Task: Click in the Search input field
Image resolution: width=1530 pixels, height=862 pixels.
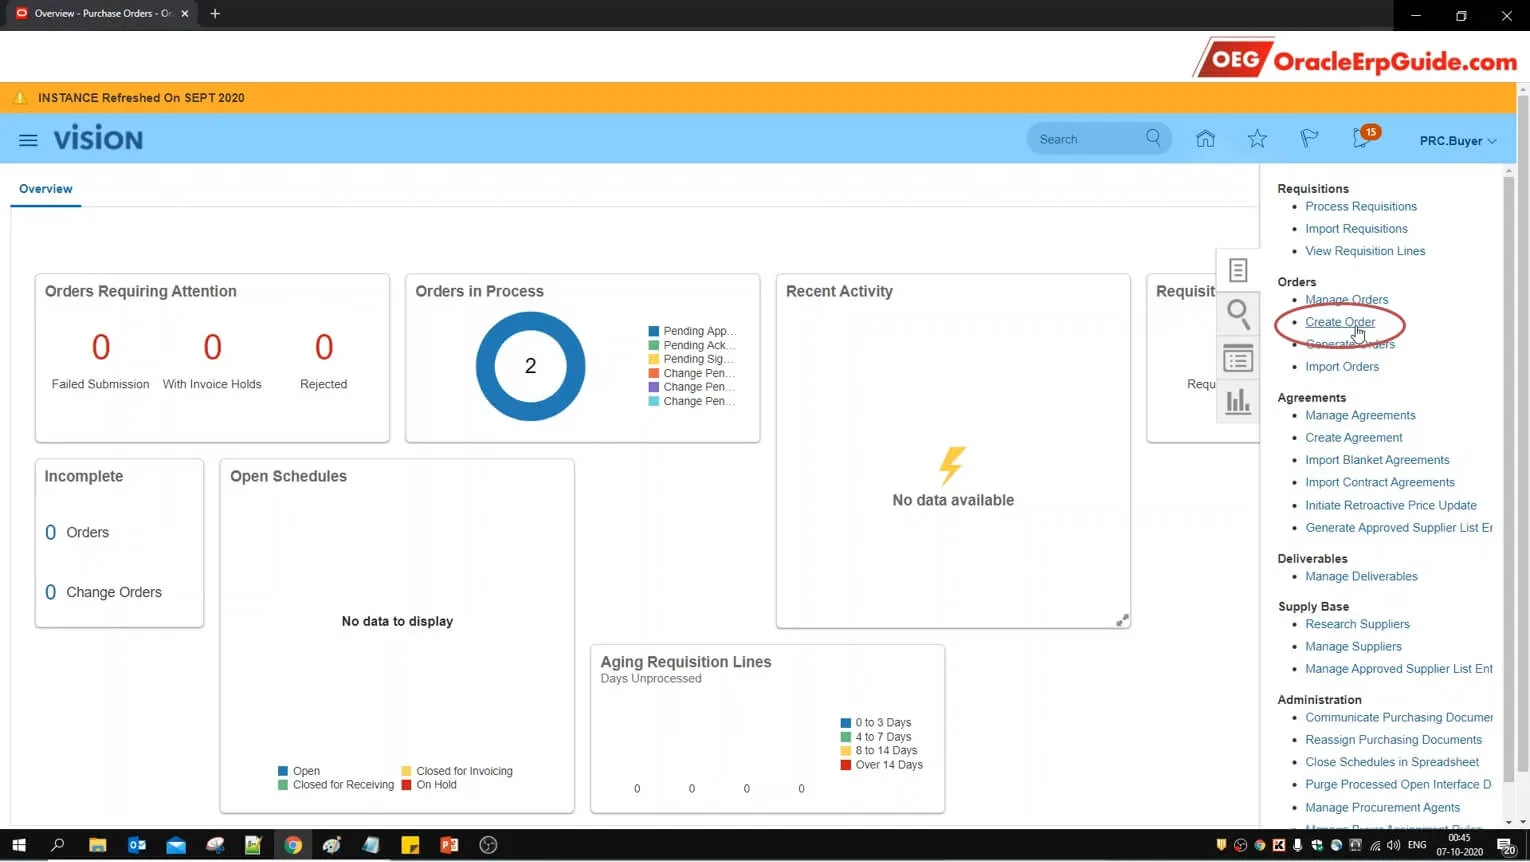Action: click(x=1088, y=139)
